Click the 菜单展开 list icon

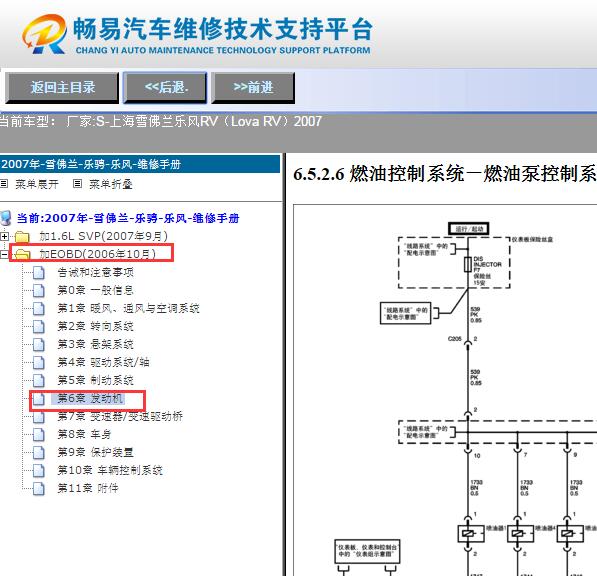pos(4,184)
